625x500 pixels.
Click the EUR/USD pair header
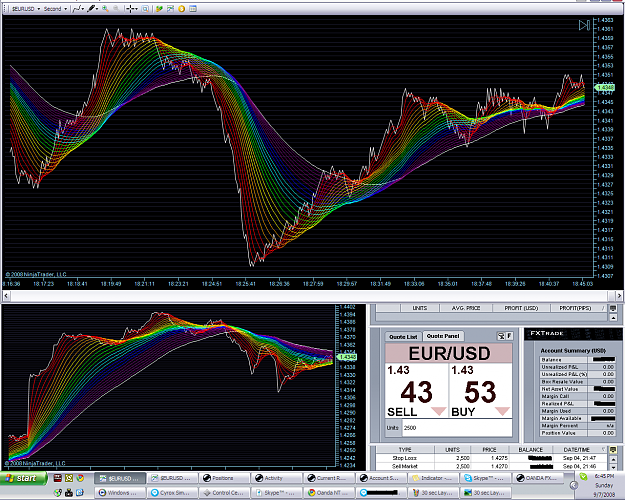(449, 353)
